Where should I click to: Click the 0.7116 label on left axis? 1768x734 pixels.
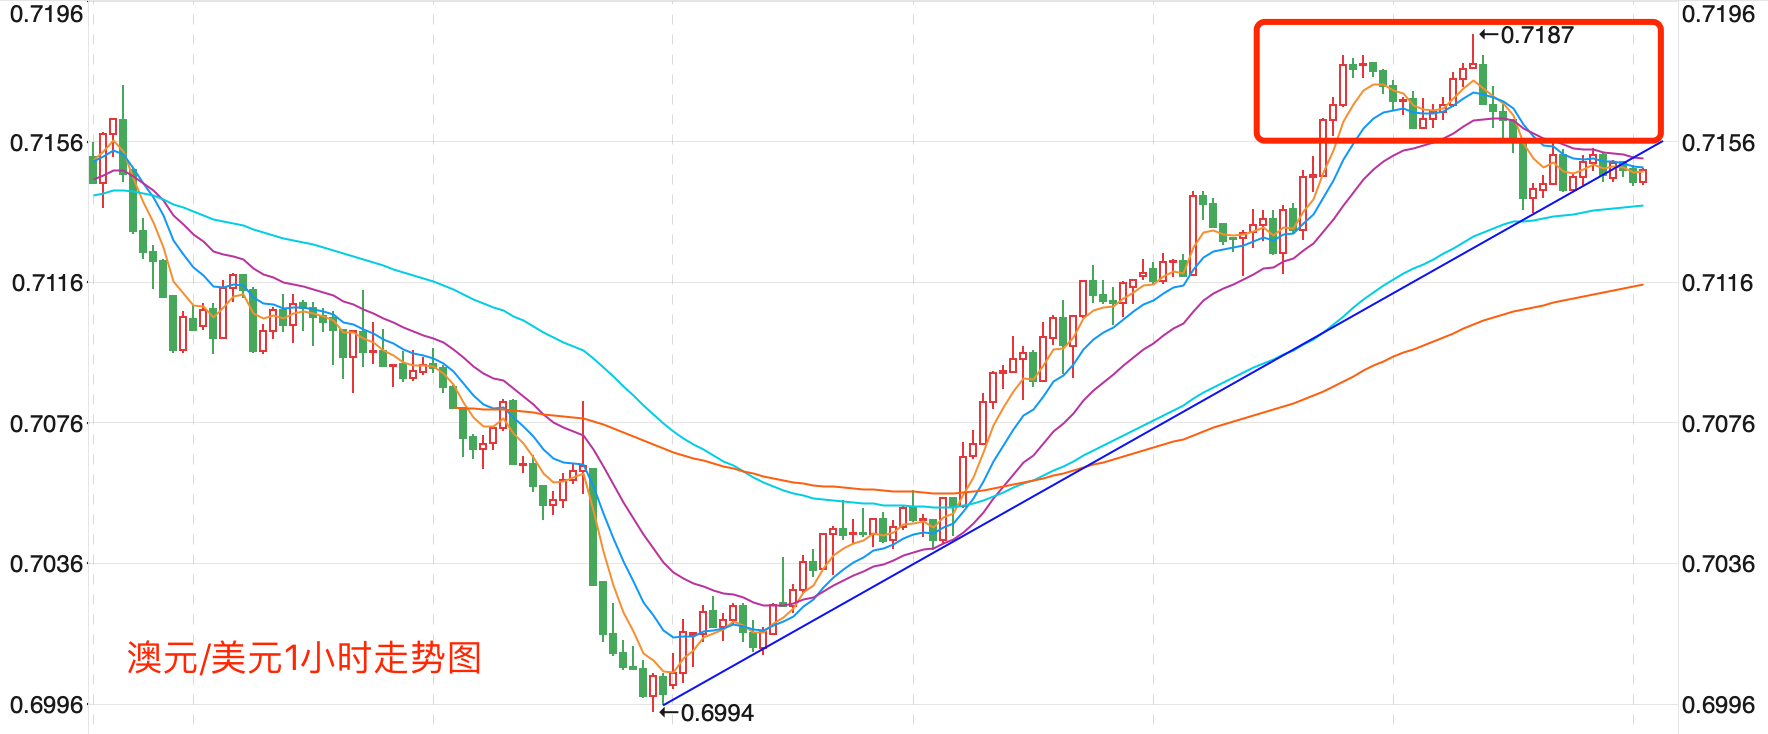pos(47,283)
